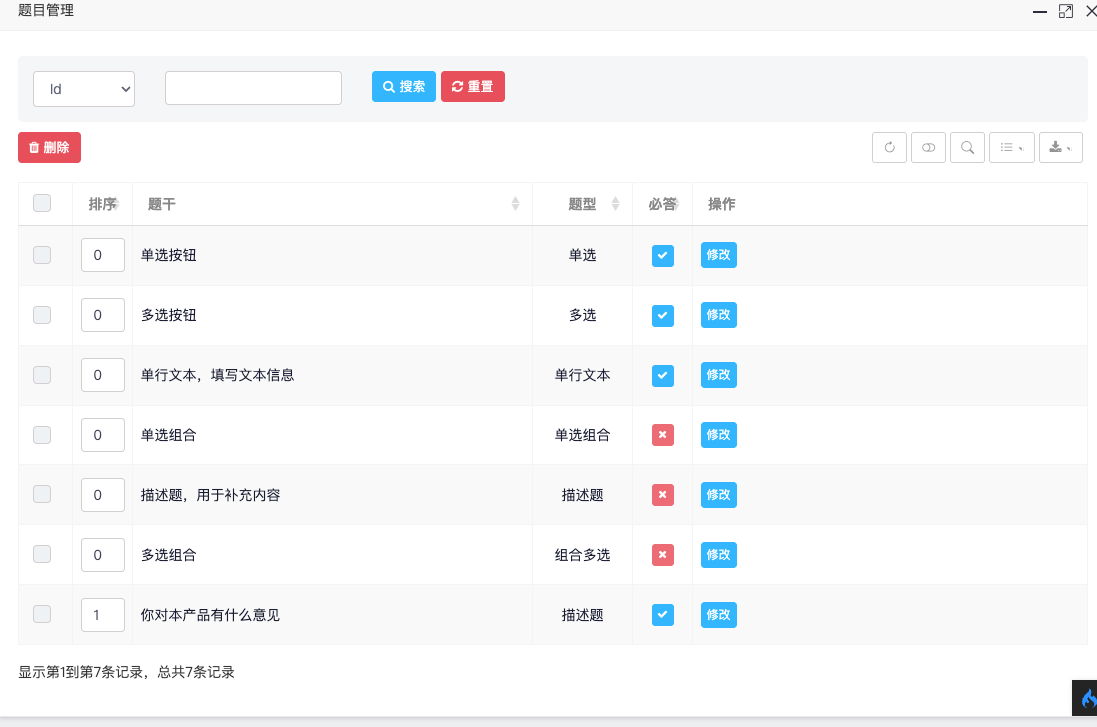Click the blue checkmark for 你对本产品有什么意见
Screen dimensions: 1097x727
click(662, 615)
